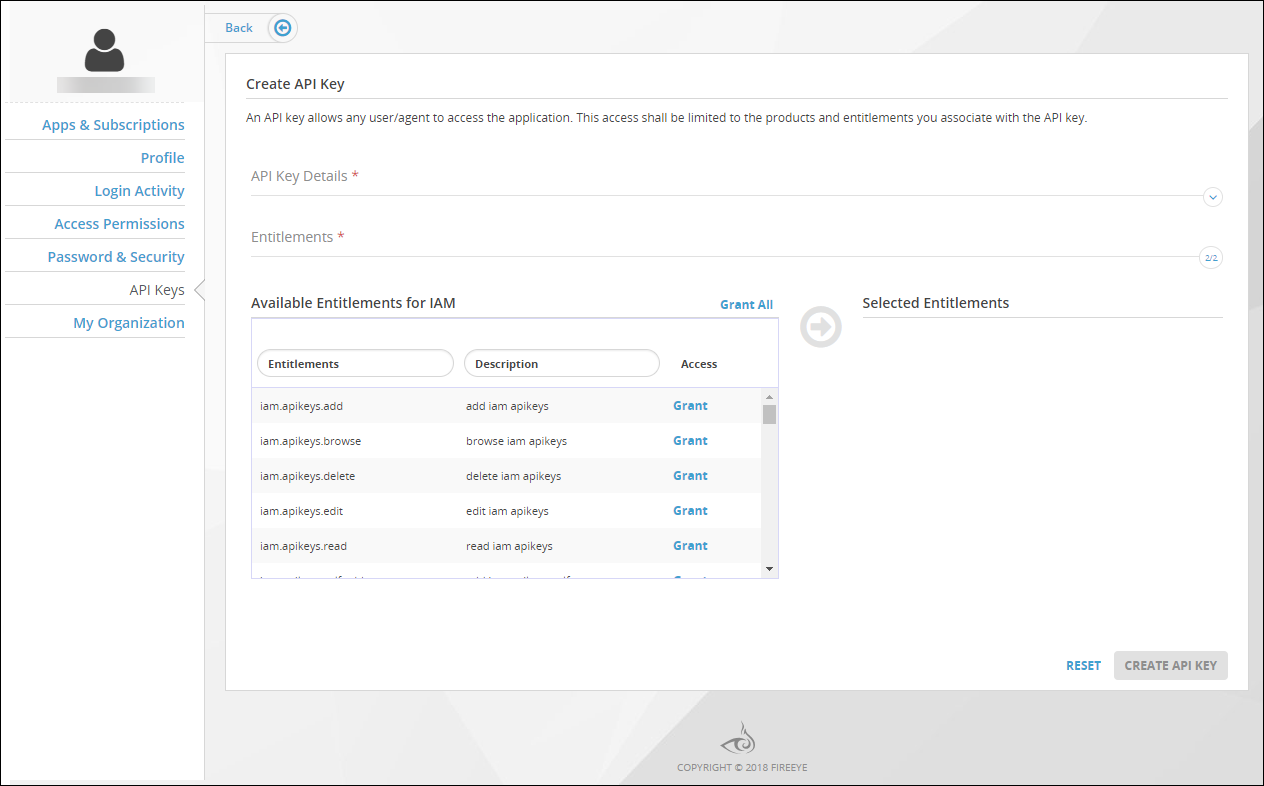Select the iam.apikeys.read row text

(303, 546)
